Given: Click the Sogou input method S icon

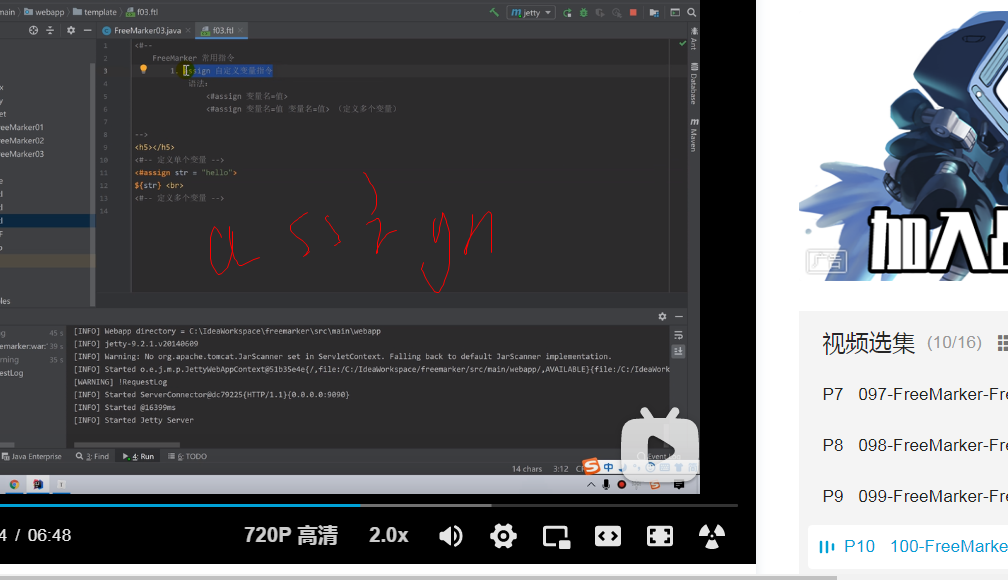Looking at the screenshot, I should coord(591,466).
